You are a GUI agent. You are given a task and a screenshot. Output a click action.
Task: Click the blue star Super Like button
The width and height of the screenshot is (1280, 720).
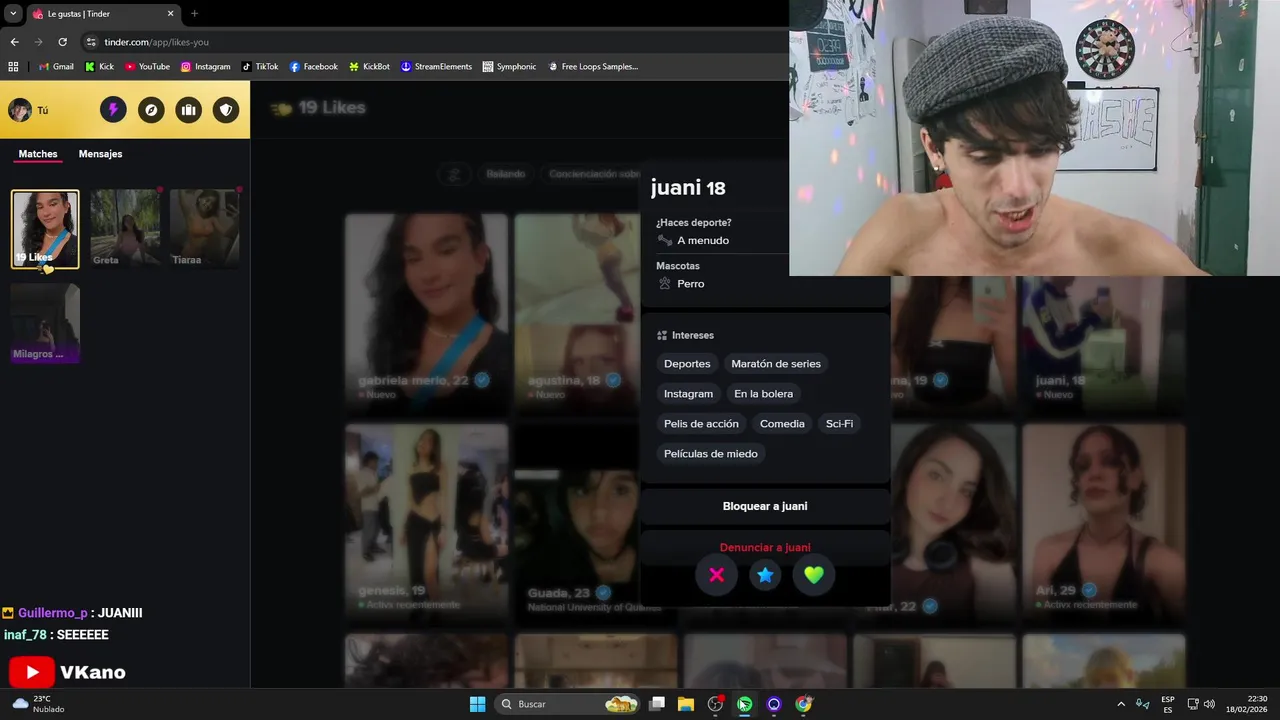click(x=765, y=575)
